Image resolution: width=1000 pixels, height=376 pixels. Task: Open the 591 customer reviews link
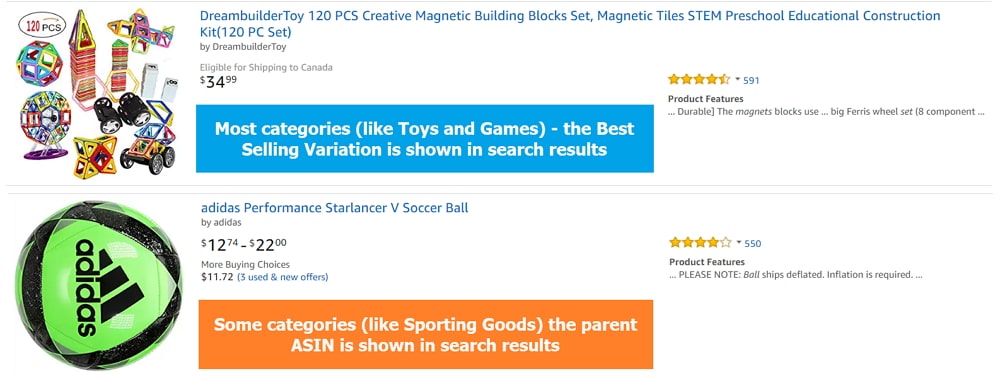pos(751,80)
